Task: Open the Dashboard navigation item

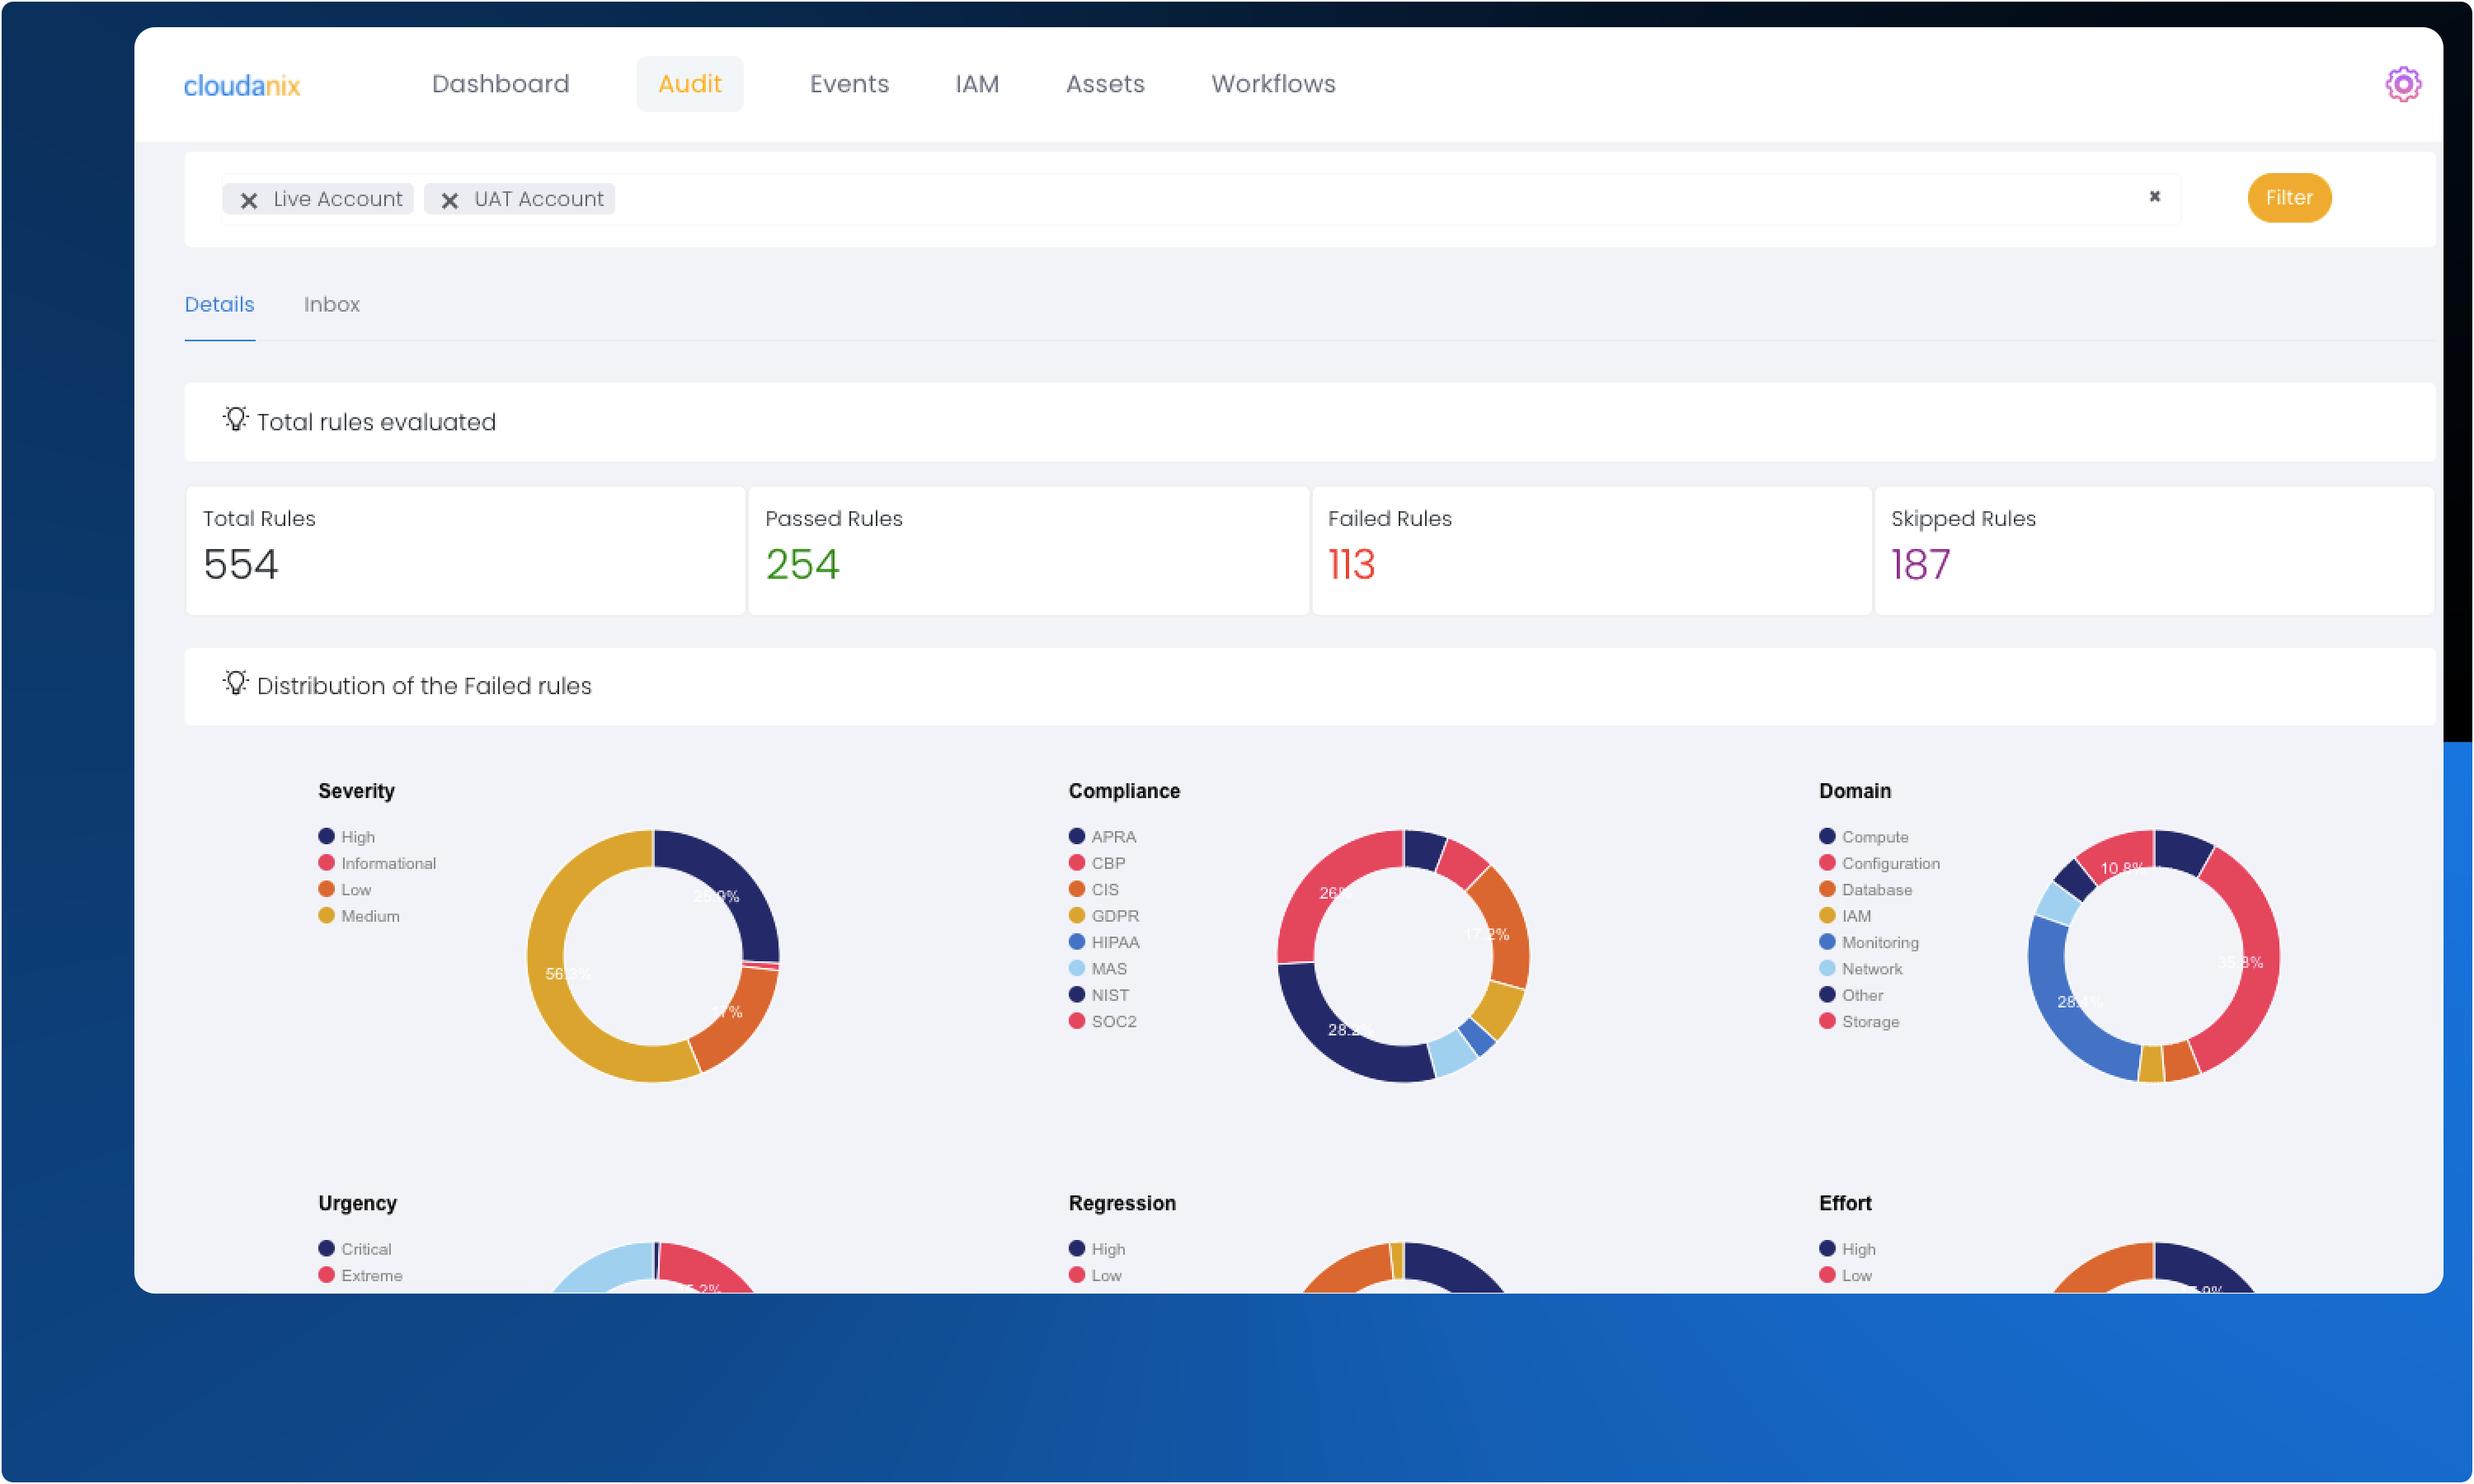Action: pos(500,84)
